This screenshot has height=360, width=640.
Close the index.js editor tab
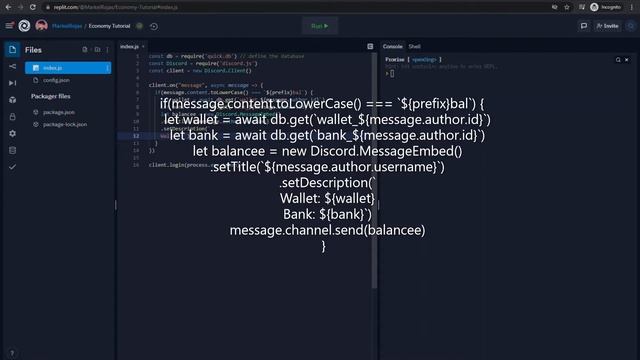[143, 47]
